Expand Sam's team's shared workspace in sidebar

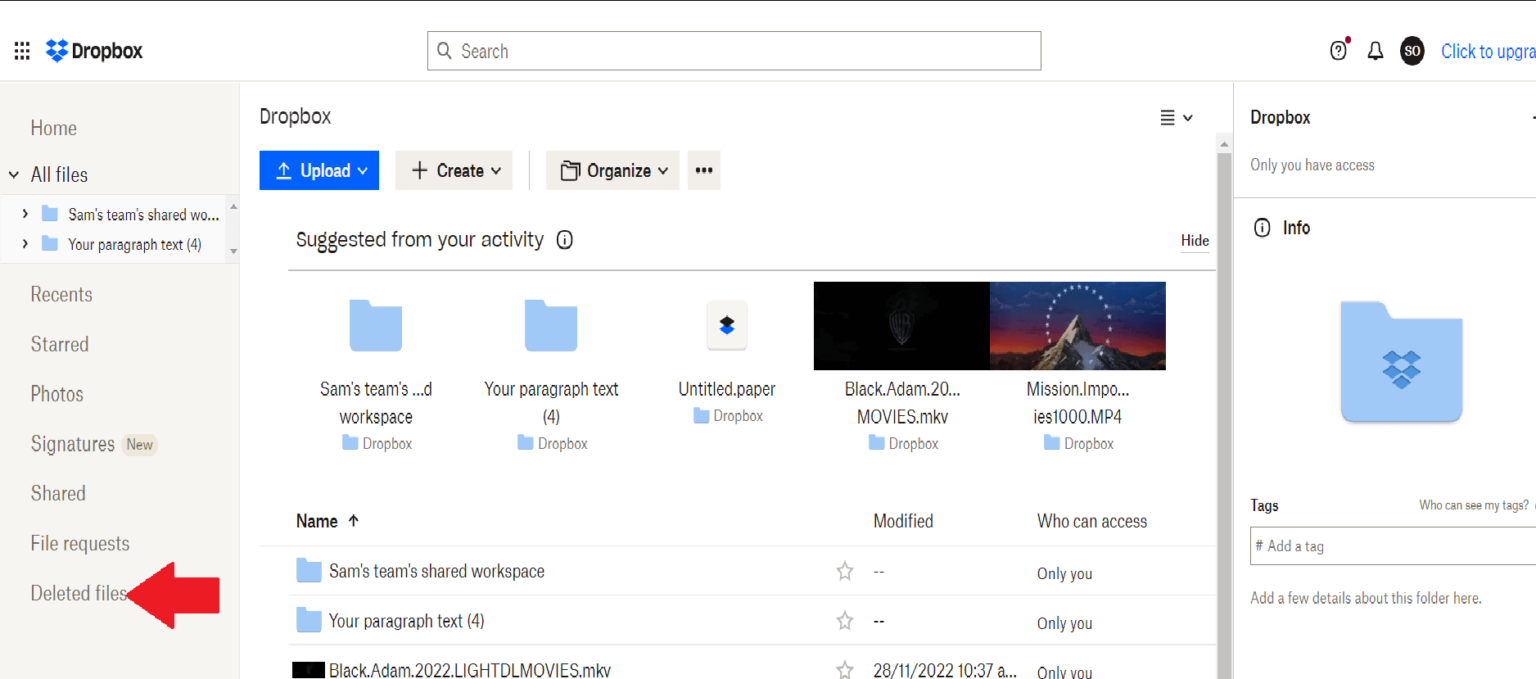pyautogui.click(x=25, y=214)
